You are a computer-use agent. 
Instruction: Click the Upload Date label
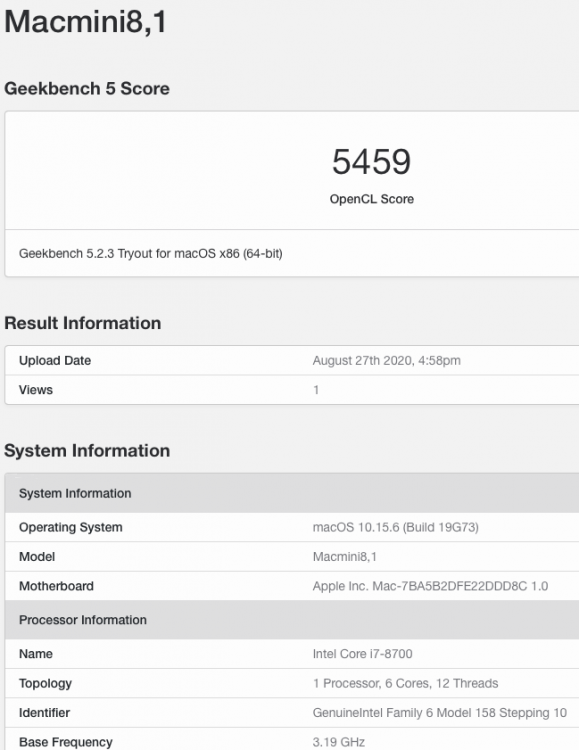coord(55,360)
